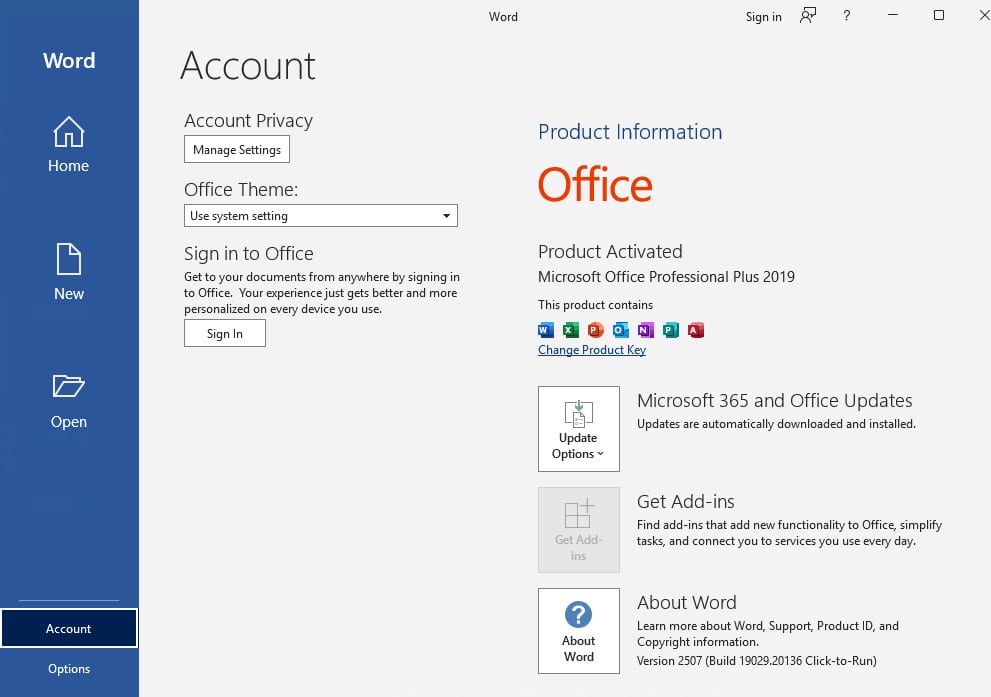The image size is (991, 697).
Task: Open the Office Theme dropdown
Action: (x=320, y=215)
